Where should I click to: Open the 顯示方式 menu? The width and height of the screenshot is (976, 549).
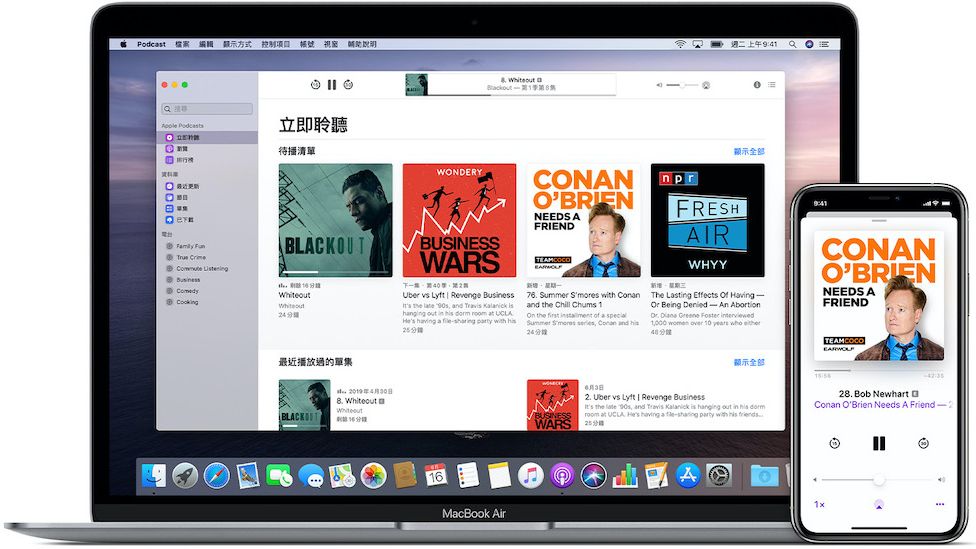click(x=237, y=44)
